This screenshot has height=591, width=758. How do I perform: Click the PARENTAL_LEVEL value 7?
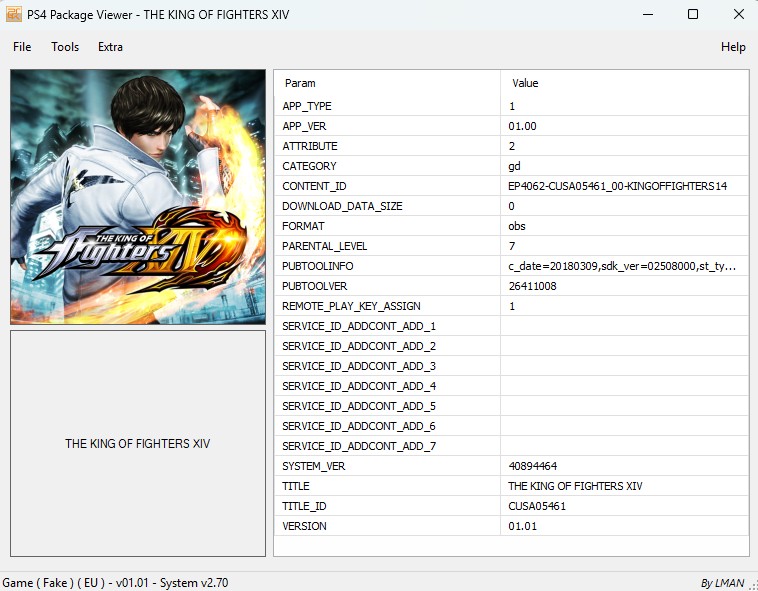tap(512, 246)
